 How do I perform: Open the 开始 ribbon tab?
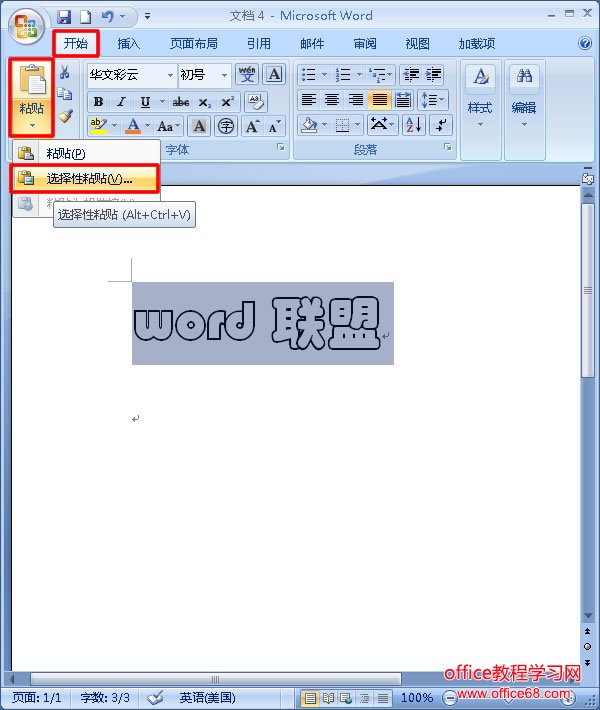76,43
